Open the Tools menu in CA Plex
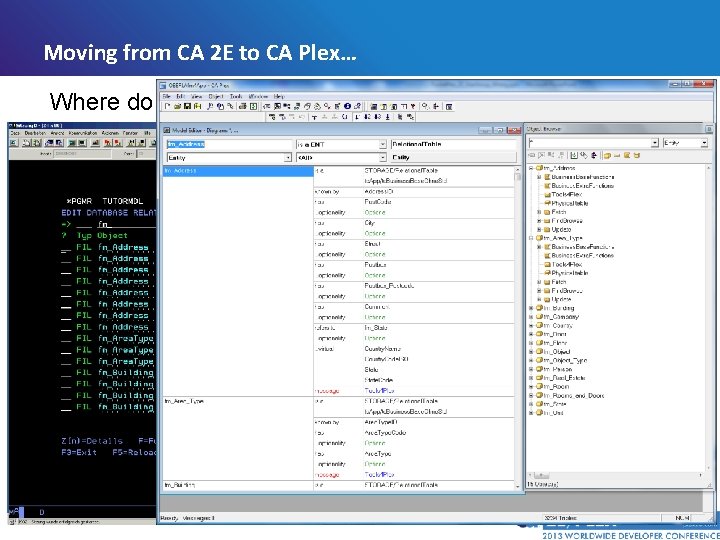The image size is (720, 540). tap(236, 96)
